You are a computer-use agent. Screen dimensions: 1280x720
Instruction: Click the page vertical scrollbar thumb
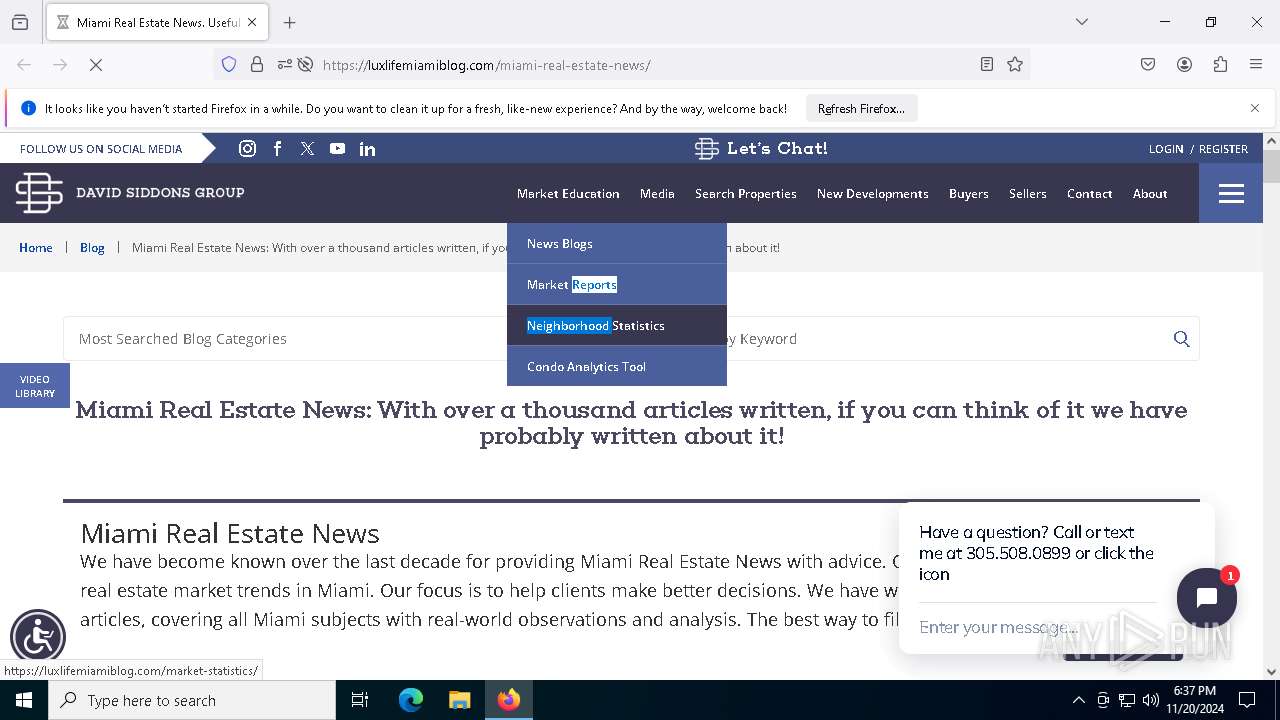(x=1271, y=165)
